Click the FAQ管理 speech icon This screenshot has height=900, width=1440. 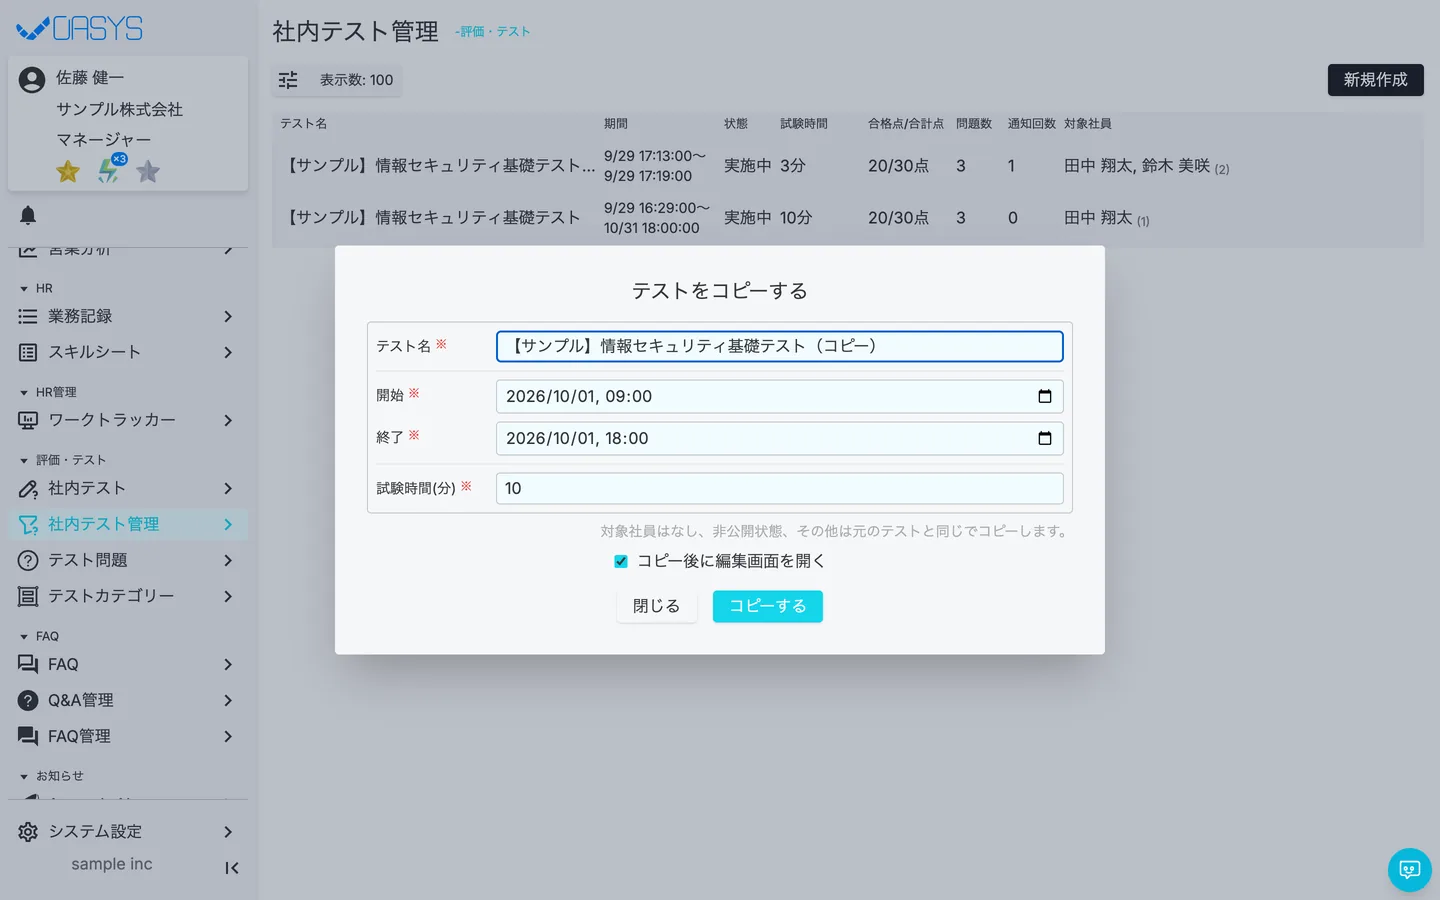pos(28,736)
